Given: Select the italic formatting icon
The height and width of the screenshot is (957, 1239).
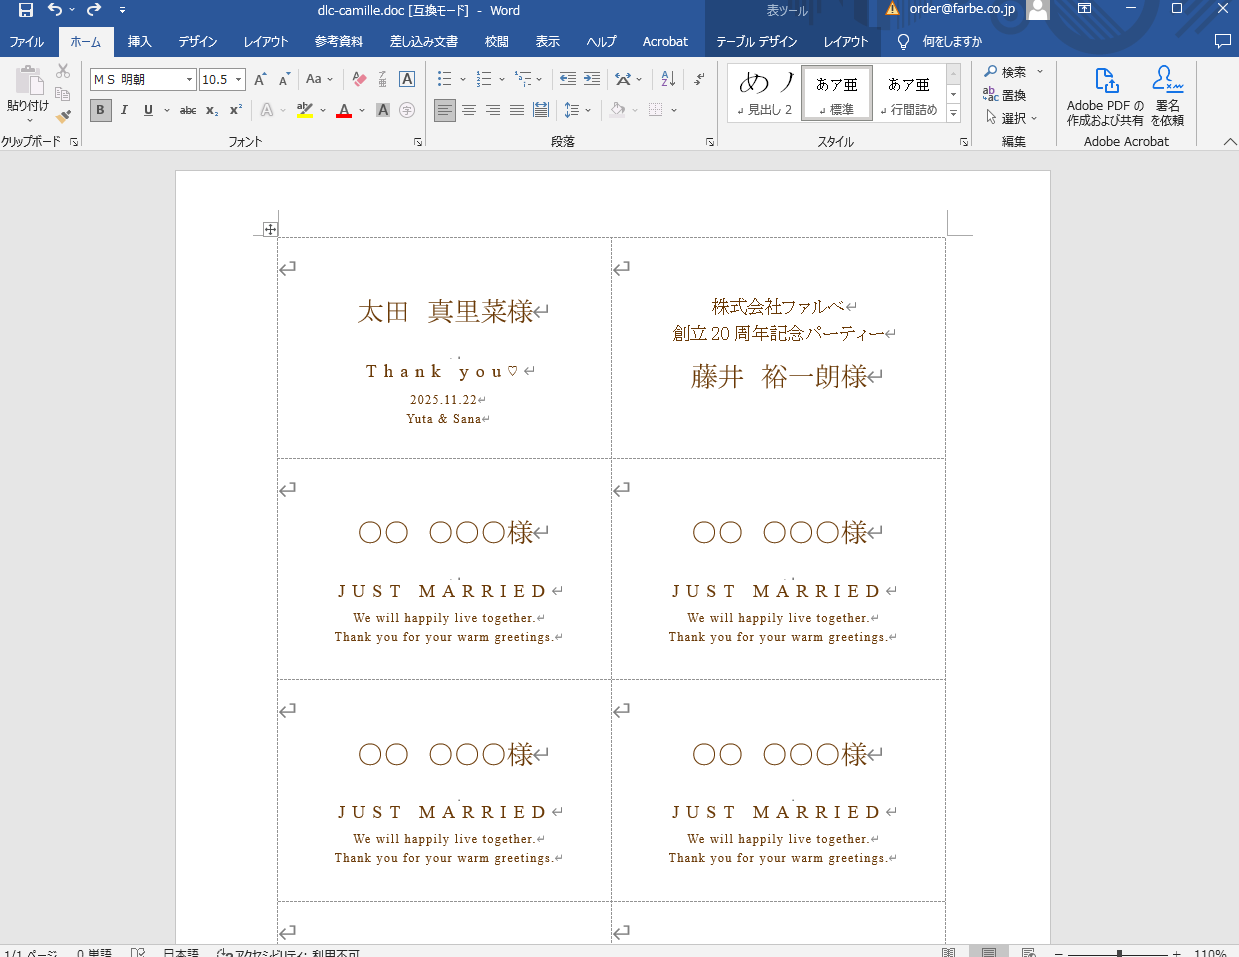Looking at the screenshot, I should click(x=123, y=110).
